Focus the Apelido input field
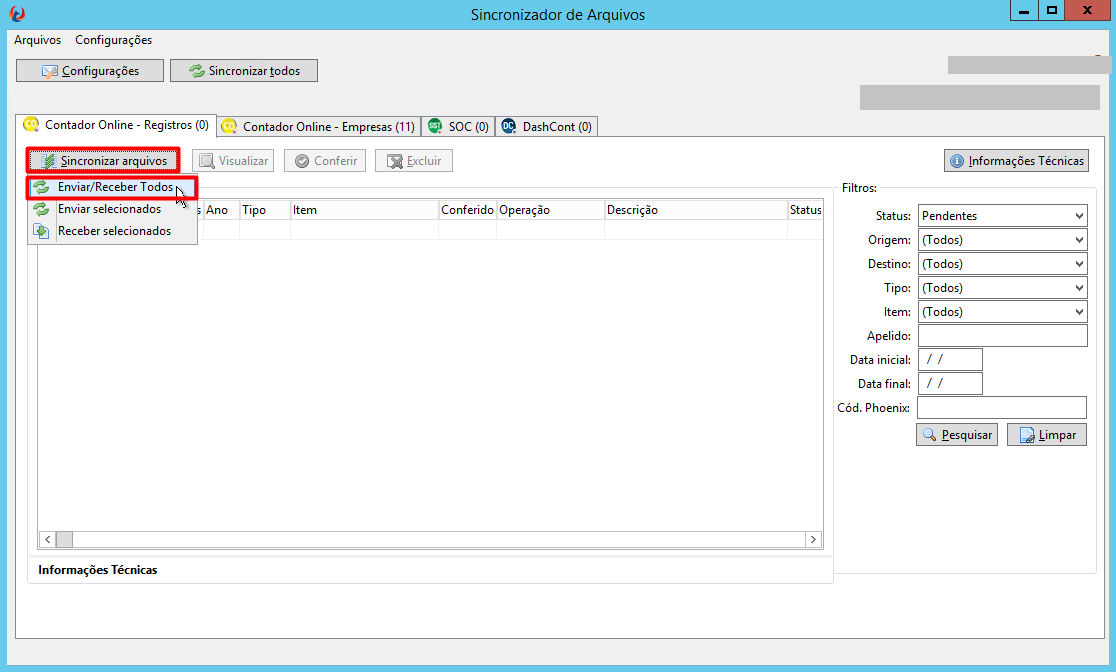 coord(1002,335)
